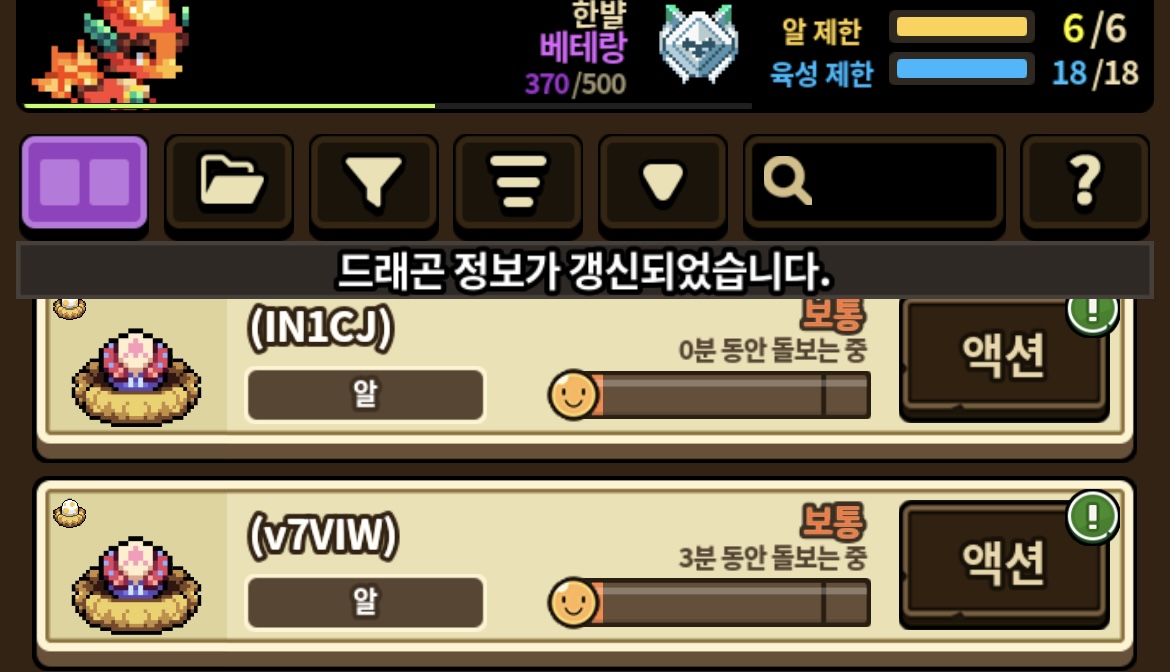Click the small egg nest icon on v7VIW card
1170x672 pixels.
point(69,513)
